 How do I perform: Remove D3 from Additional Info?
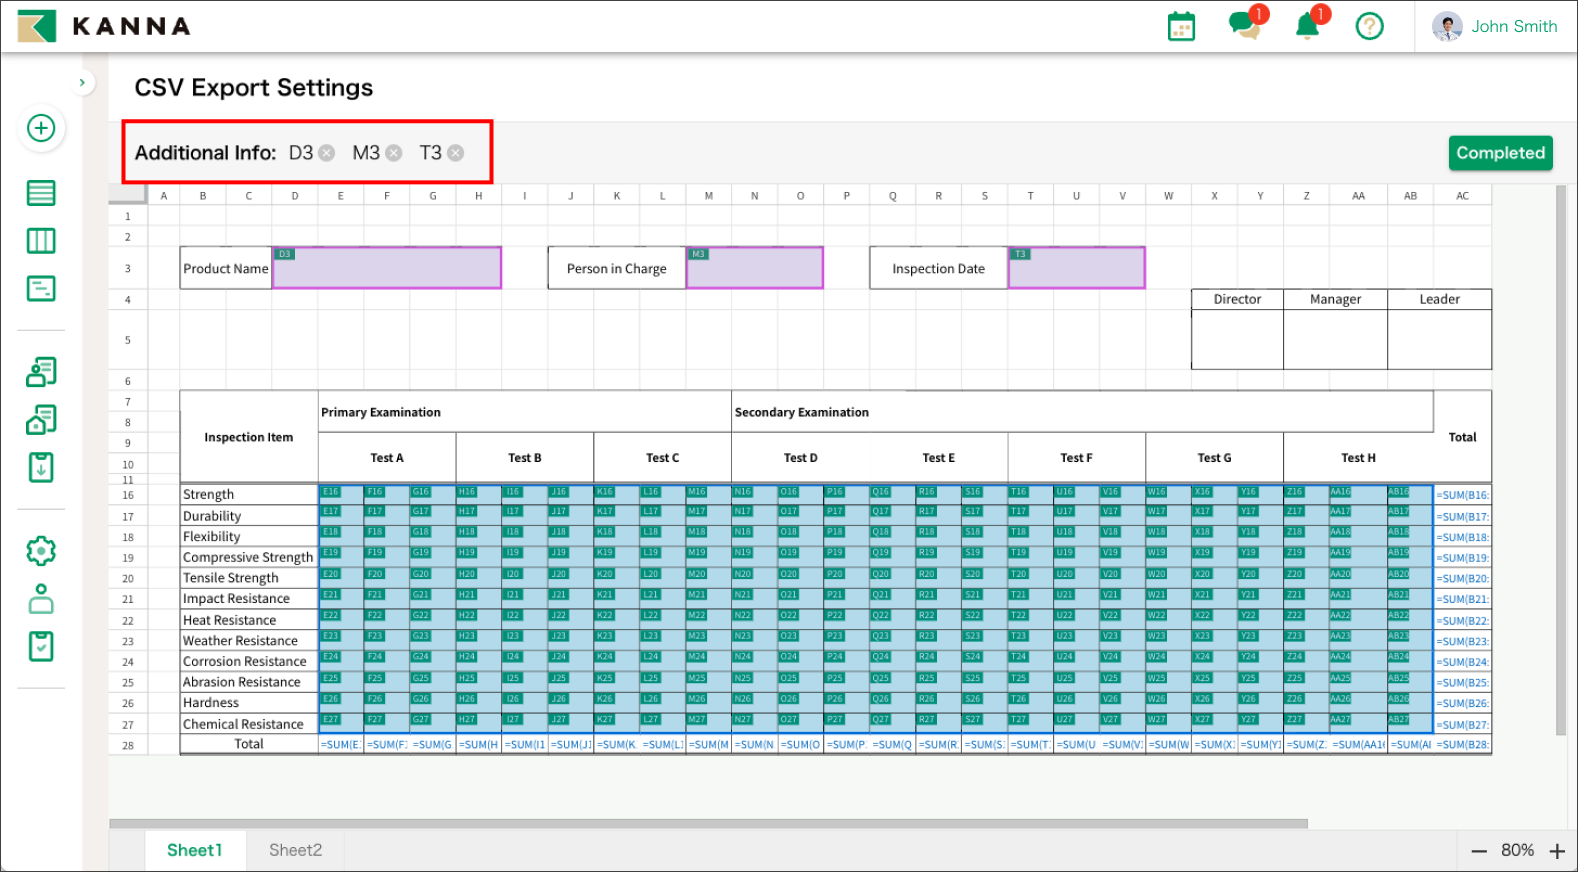point(327,153)
